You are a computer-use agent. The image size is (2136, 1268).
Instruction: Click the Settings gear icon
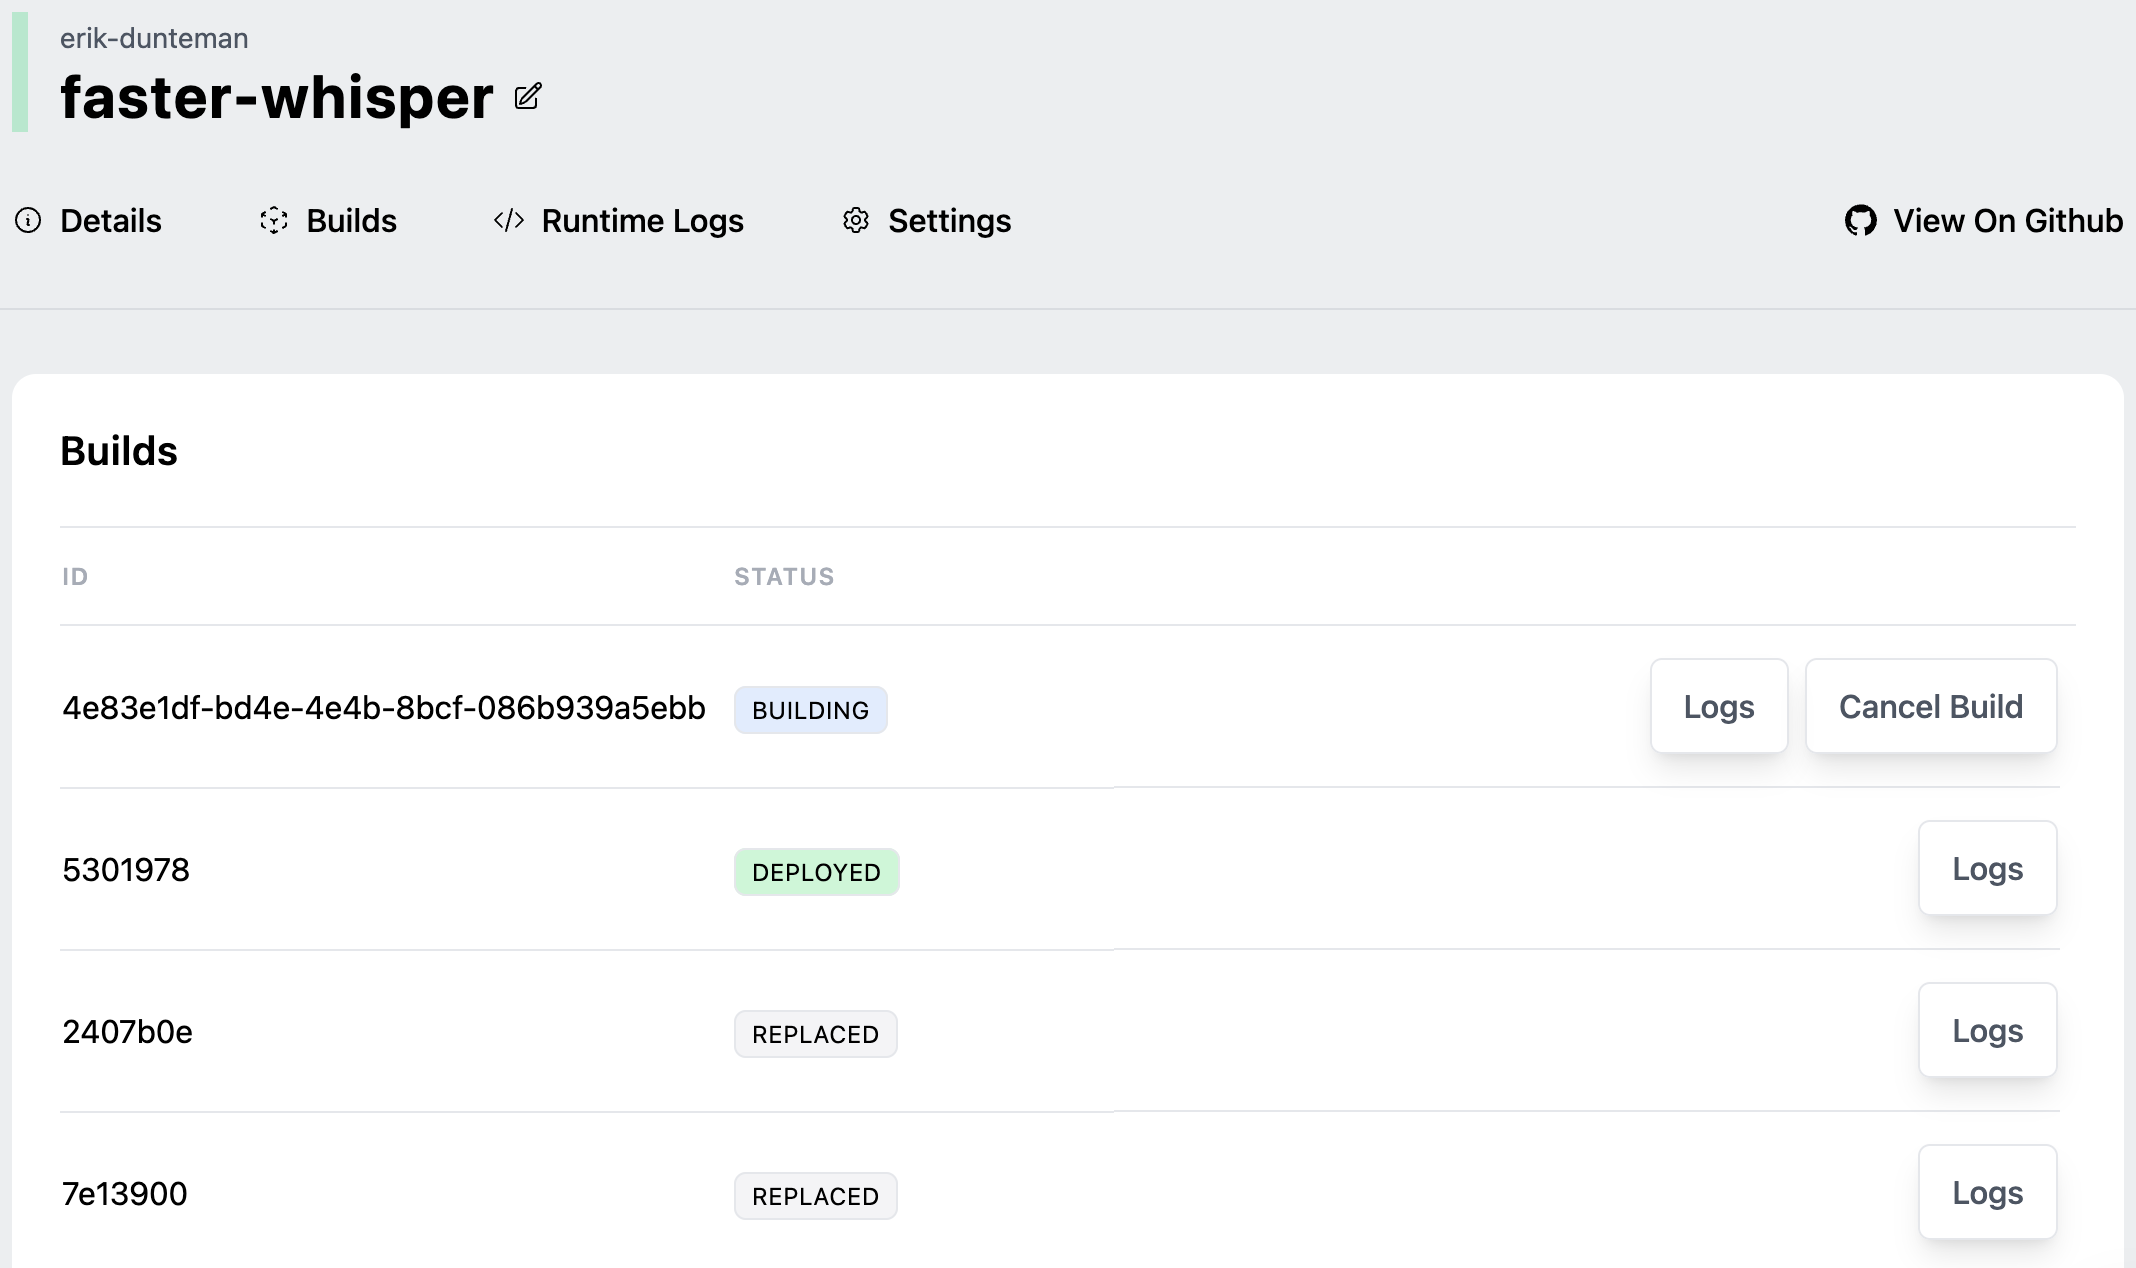tap(856, 221)
